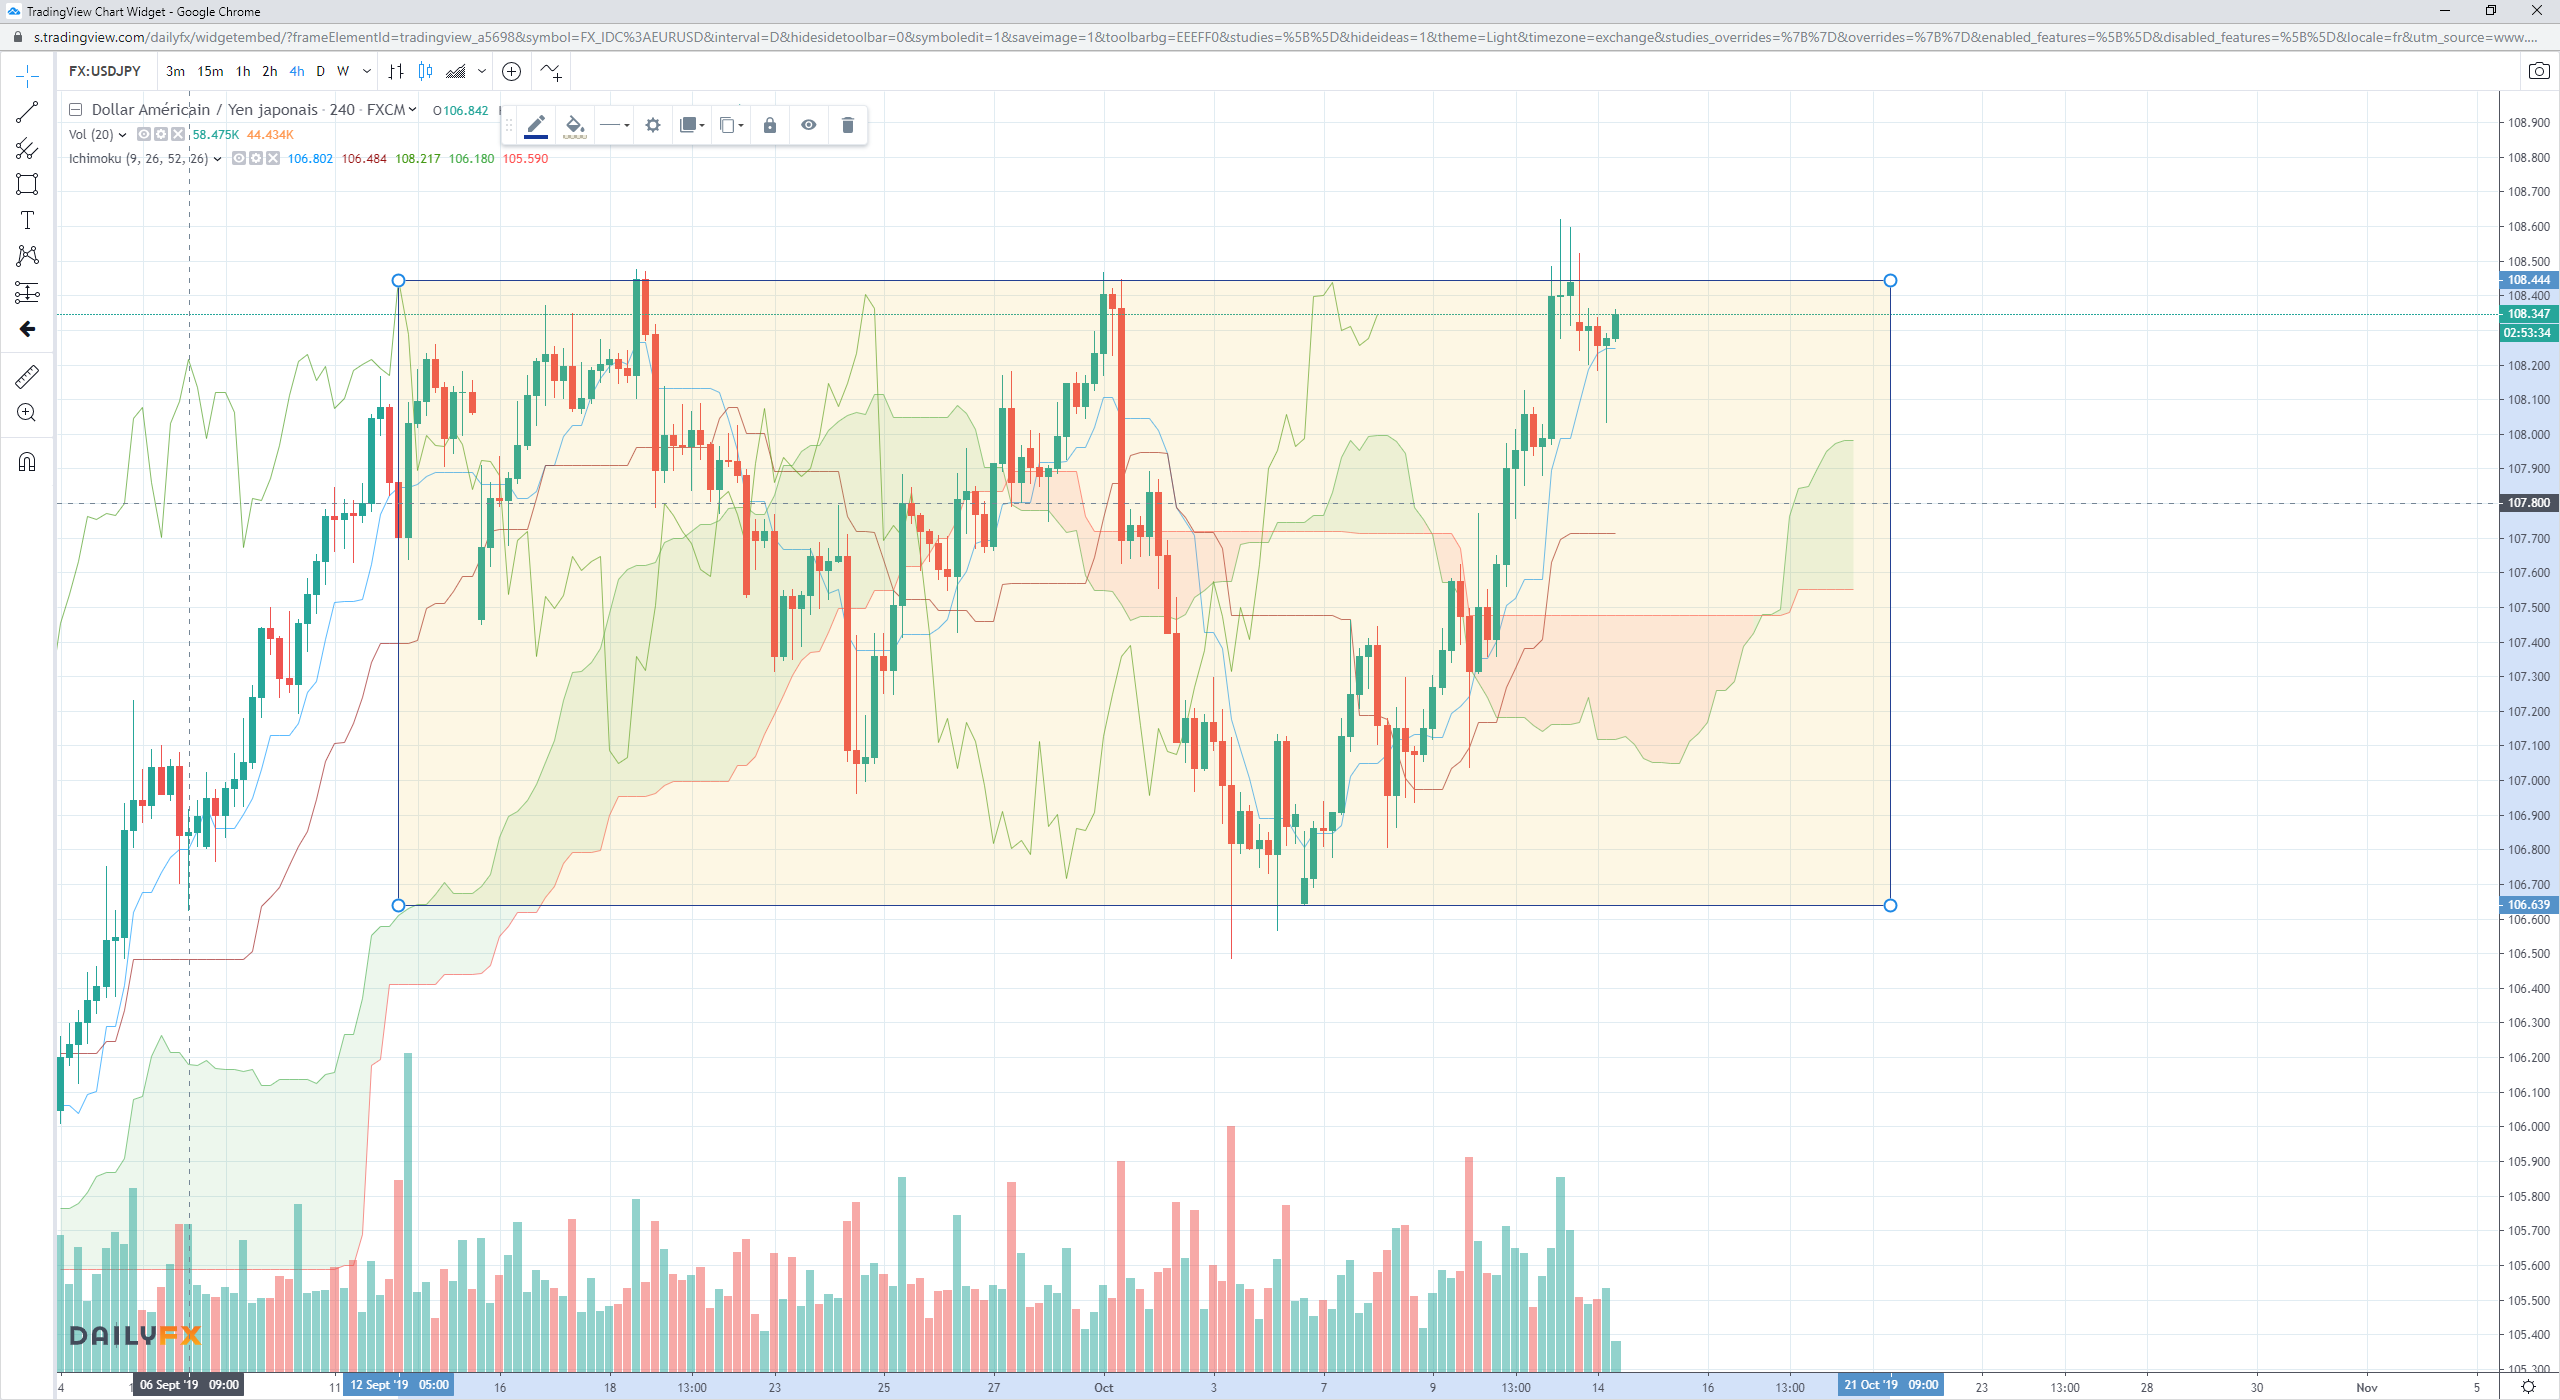Hide the Ichimoku indicator via eye icon
The height and width of the screenshot is (1400, 2560).
tap(239, 158)
